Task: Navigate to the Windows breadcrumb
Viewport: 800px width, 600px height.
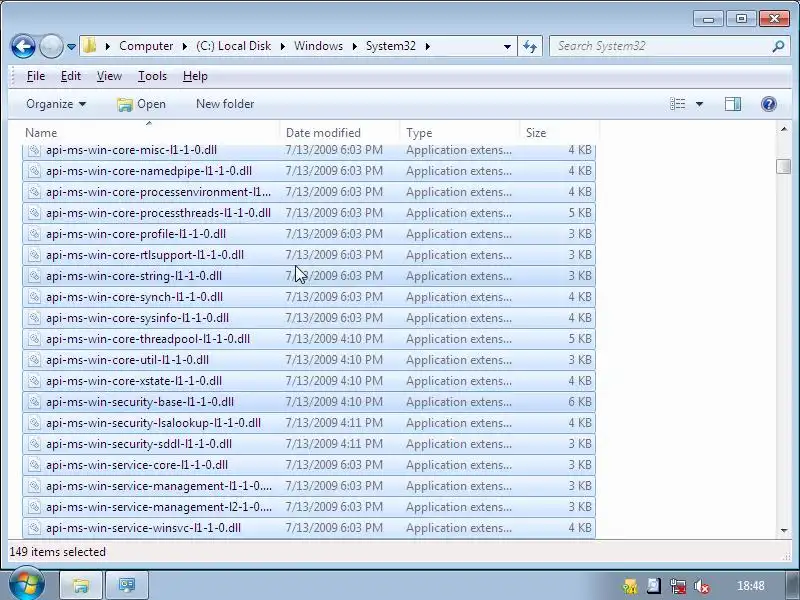Action: 318,46
